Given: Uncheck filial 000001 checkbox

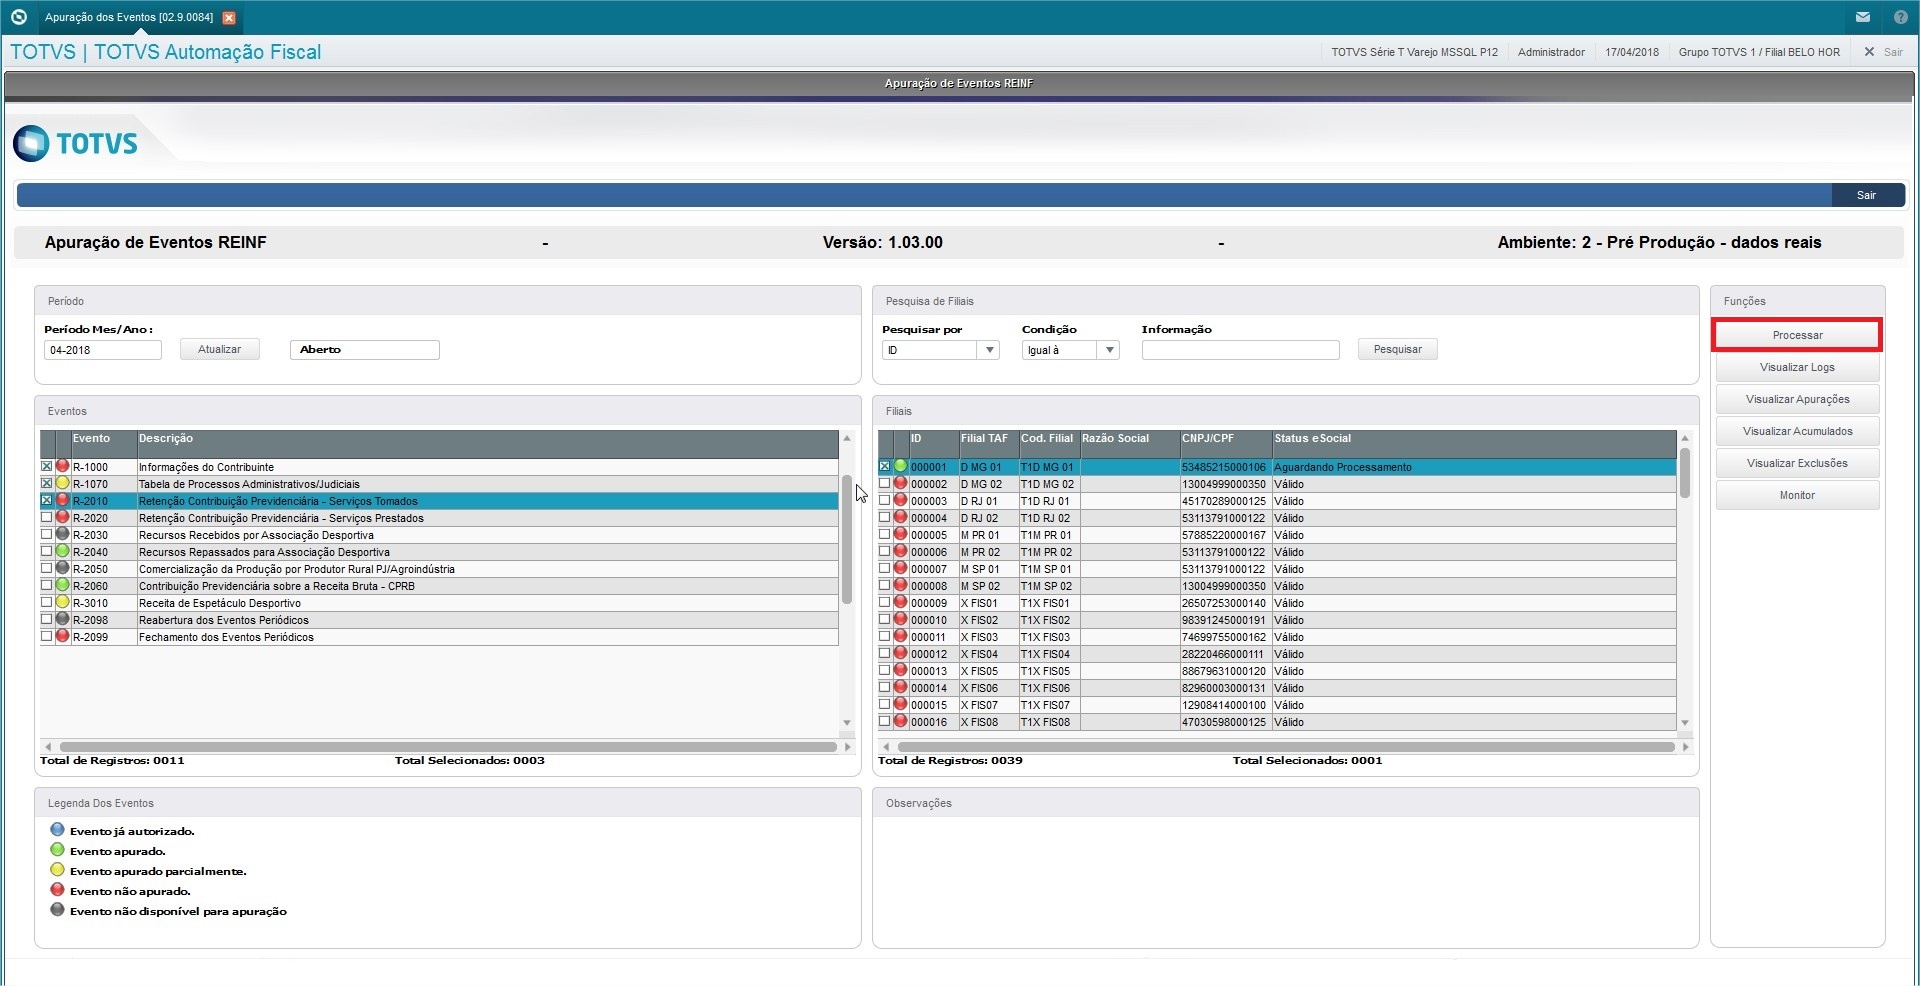Looking at the screenshot, I should pyautogui.click(x=884, y=466).
